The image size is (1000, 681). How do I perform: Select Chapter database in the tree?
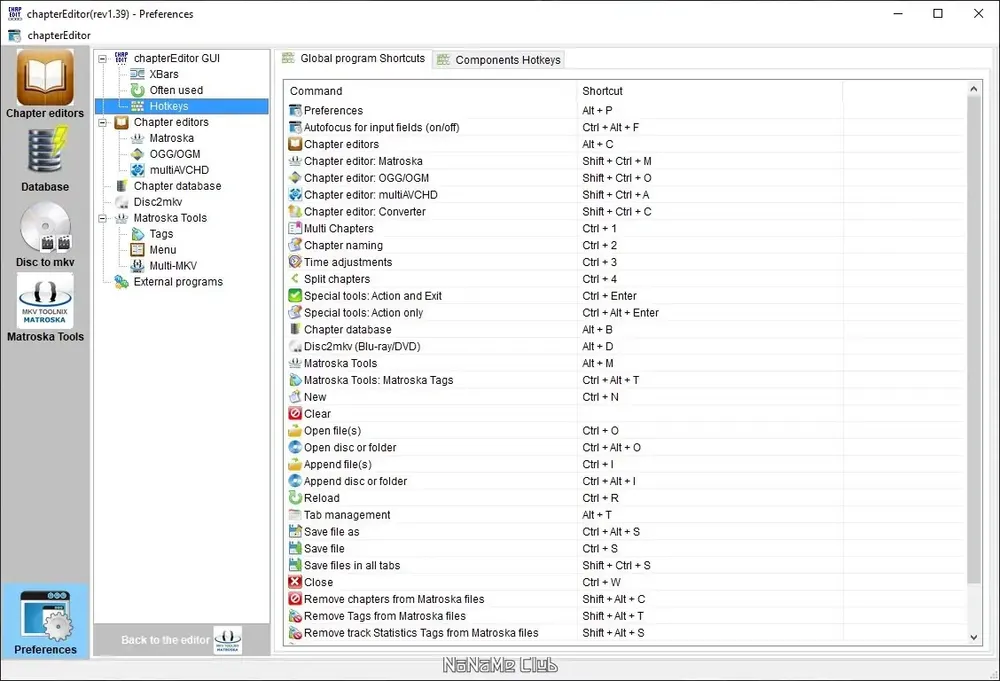(x=177, y=186)
